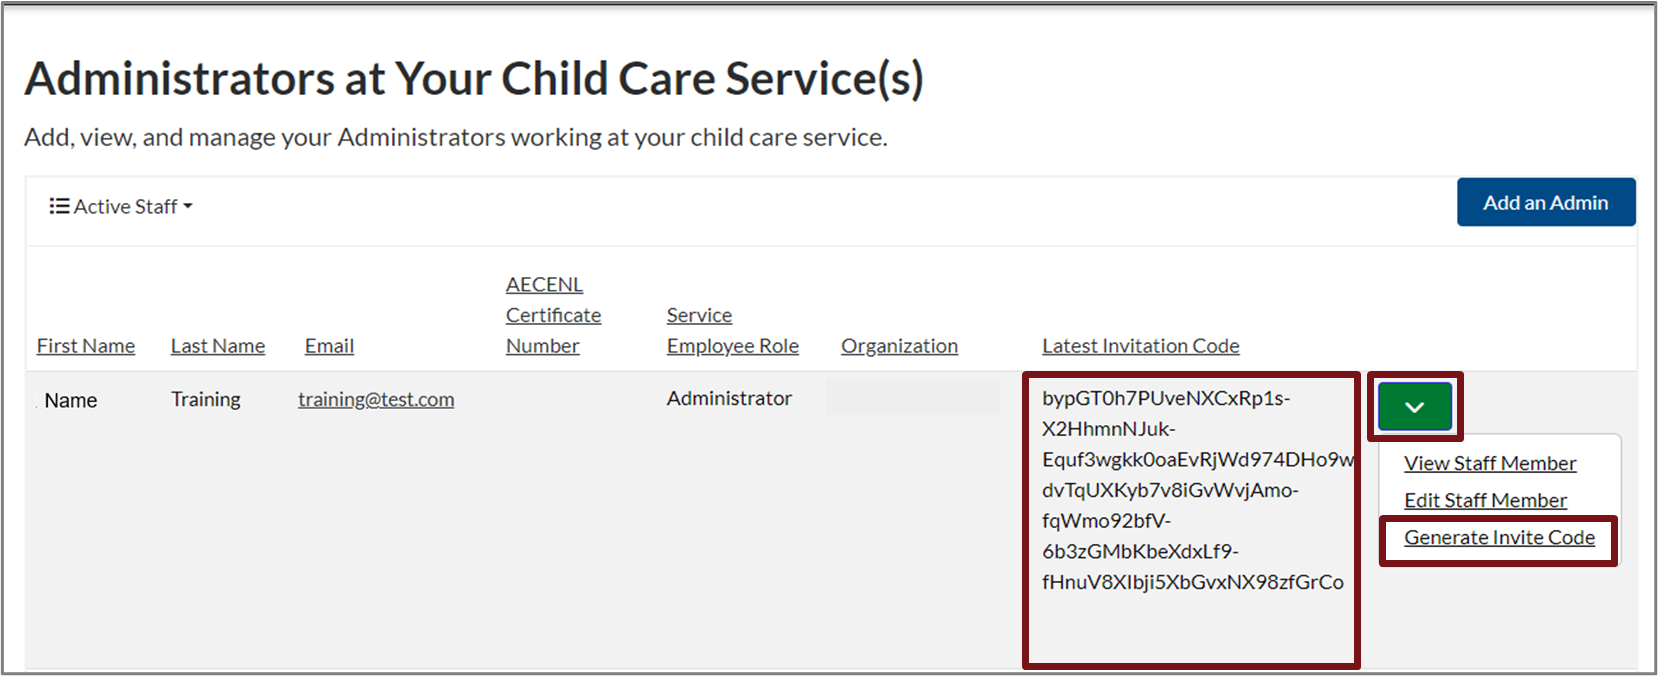Click the Email column header

pyautogui.click(x=329, y=346)
